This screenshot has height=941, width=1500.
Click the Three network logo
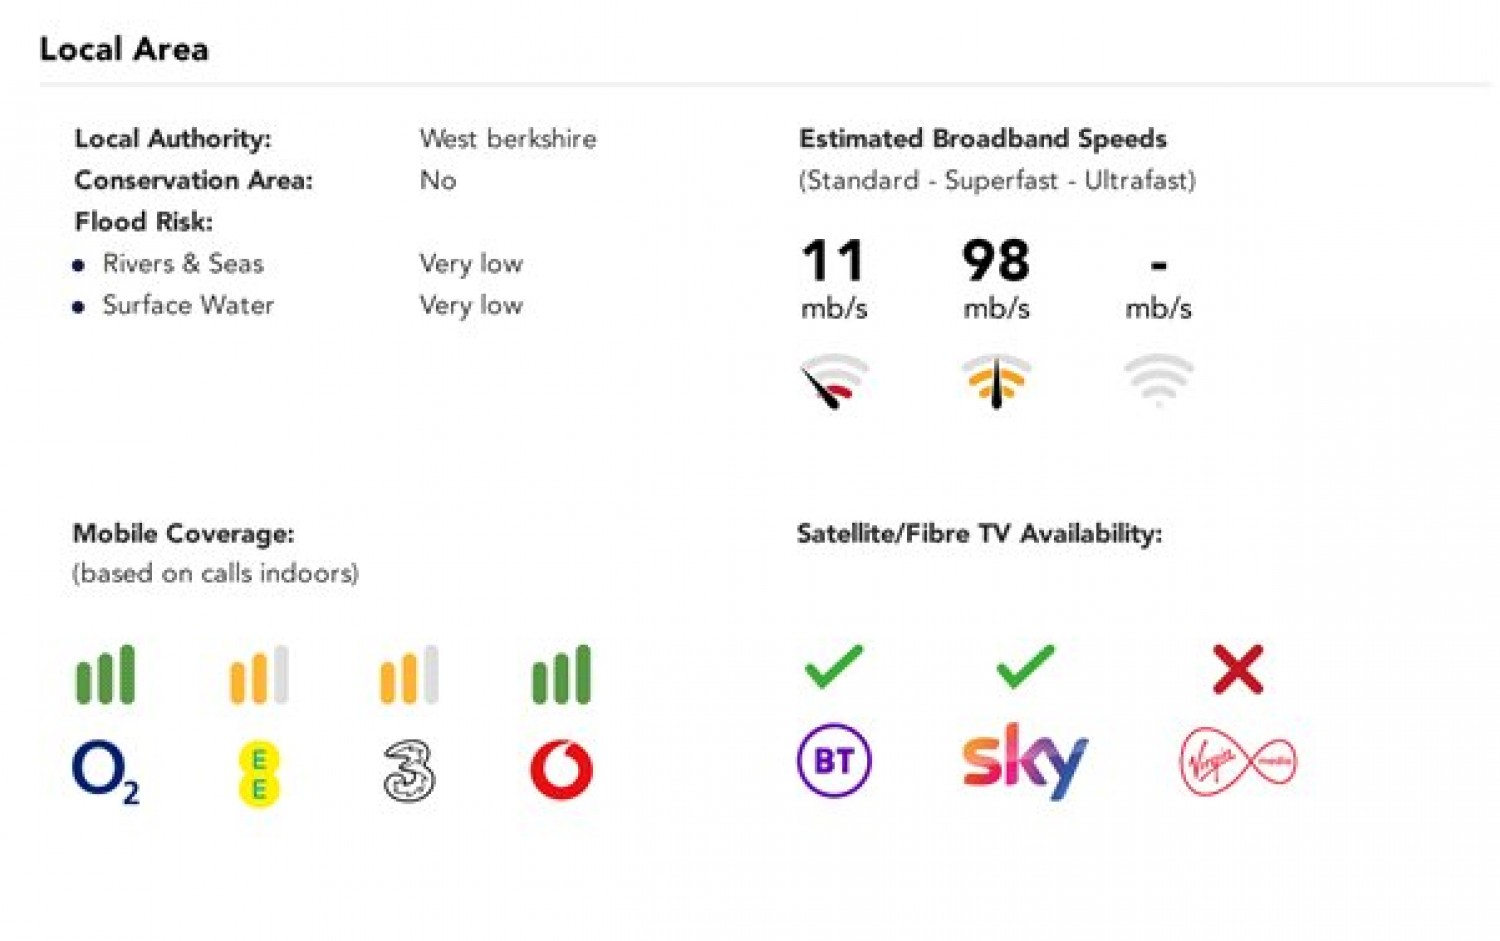tap(409, 771)
